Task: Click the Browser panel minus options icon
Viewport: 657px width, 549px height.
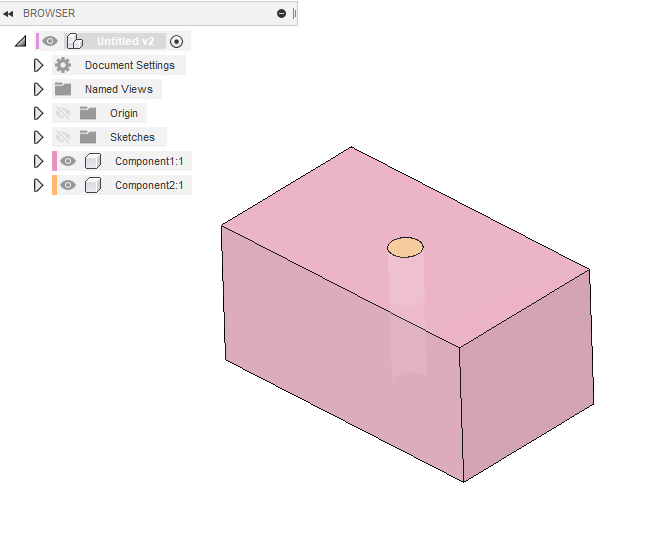Action: (281, 14)
